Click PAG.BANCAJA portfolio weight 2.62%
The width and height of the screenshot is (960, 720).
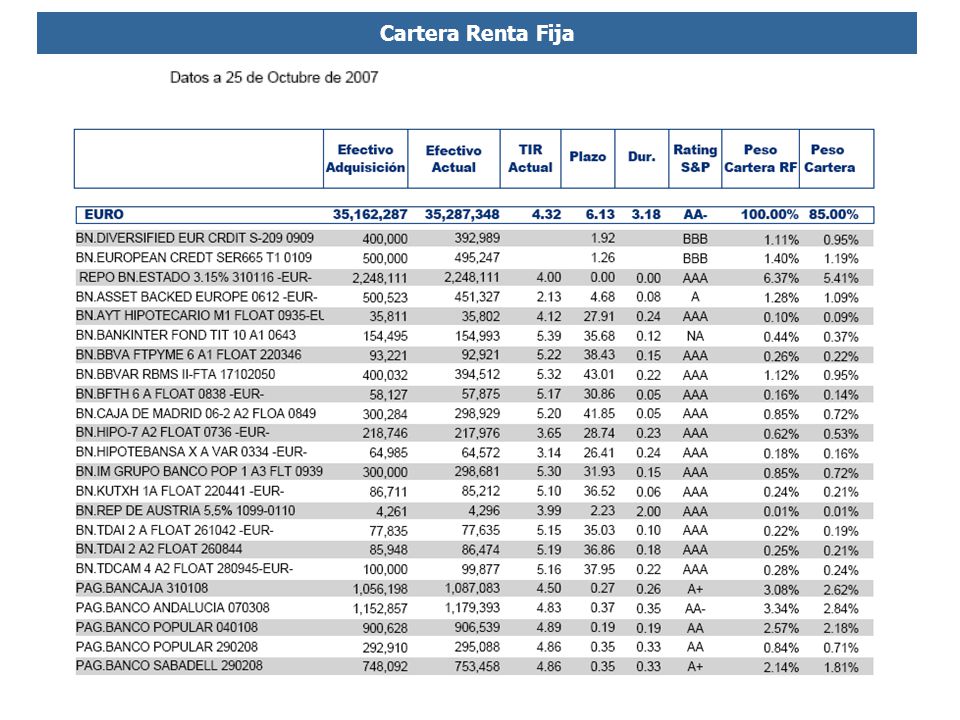tap(841, 590)
